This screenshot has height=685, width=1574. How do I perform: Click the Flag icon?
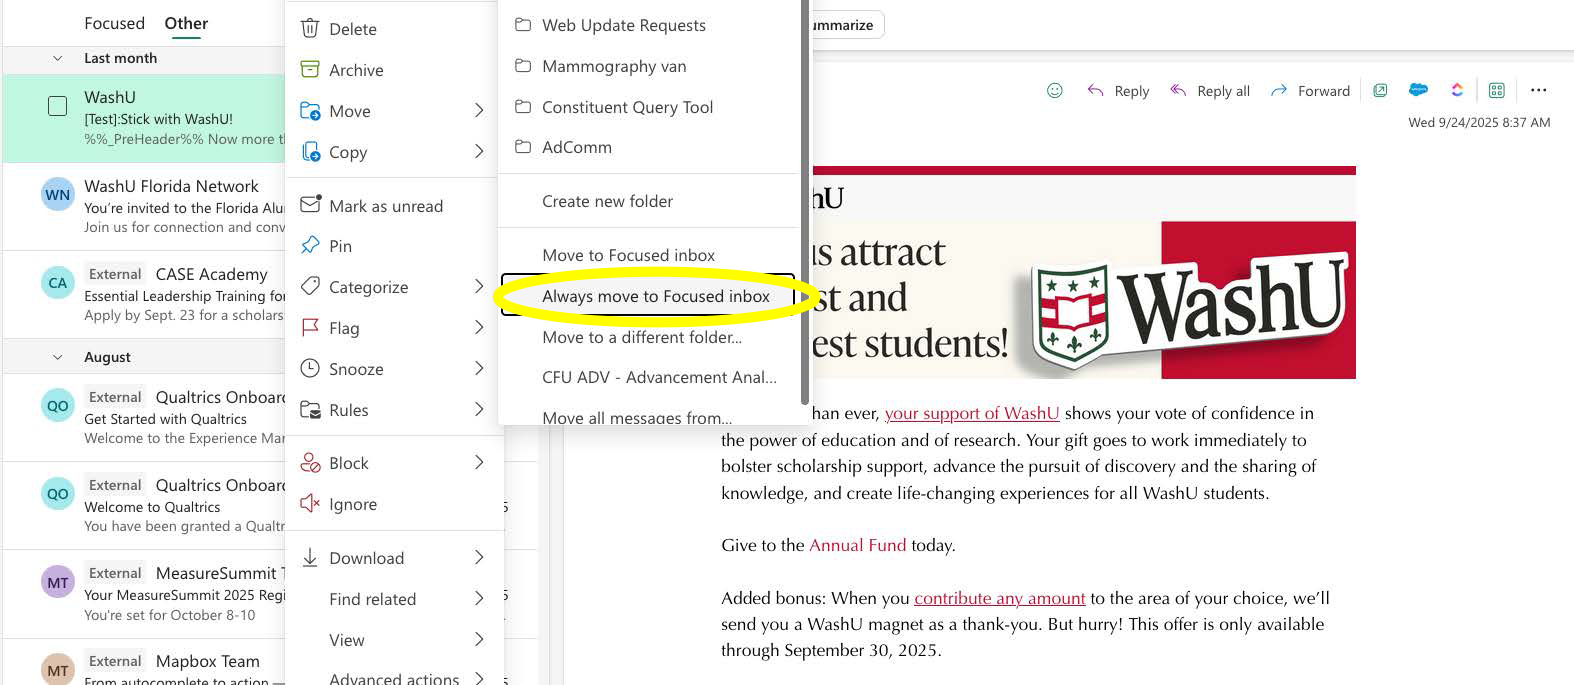[x=310, y=327]
